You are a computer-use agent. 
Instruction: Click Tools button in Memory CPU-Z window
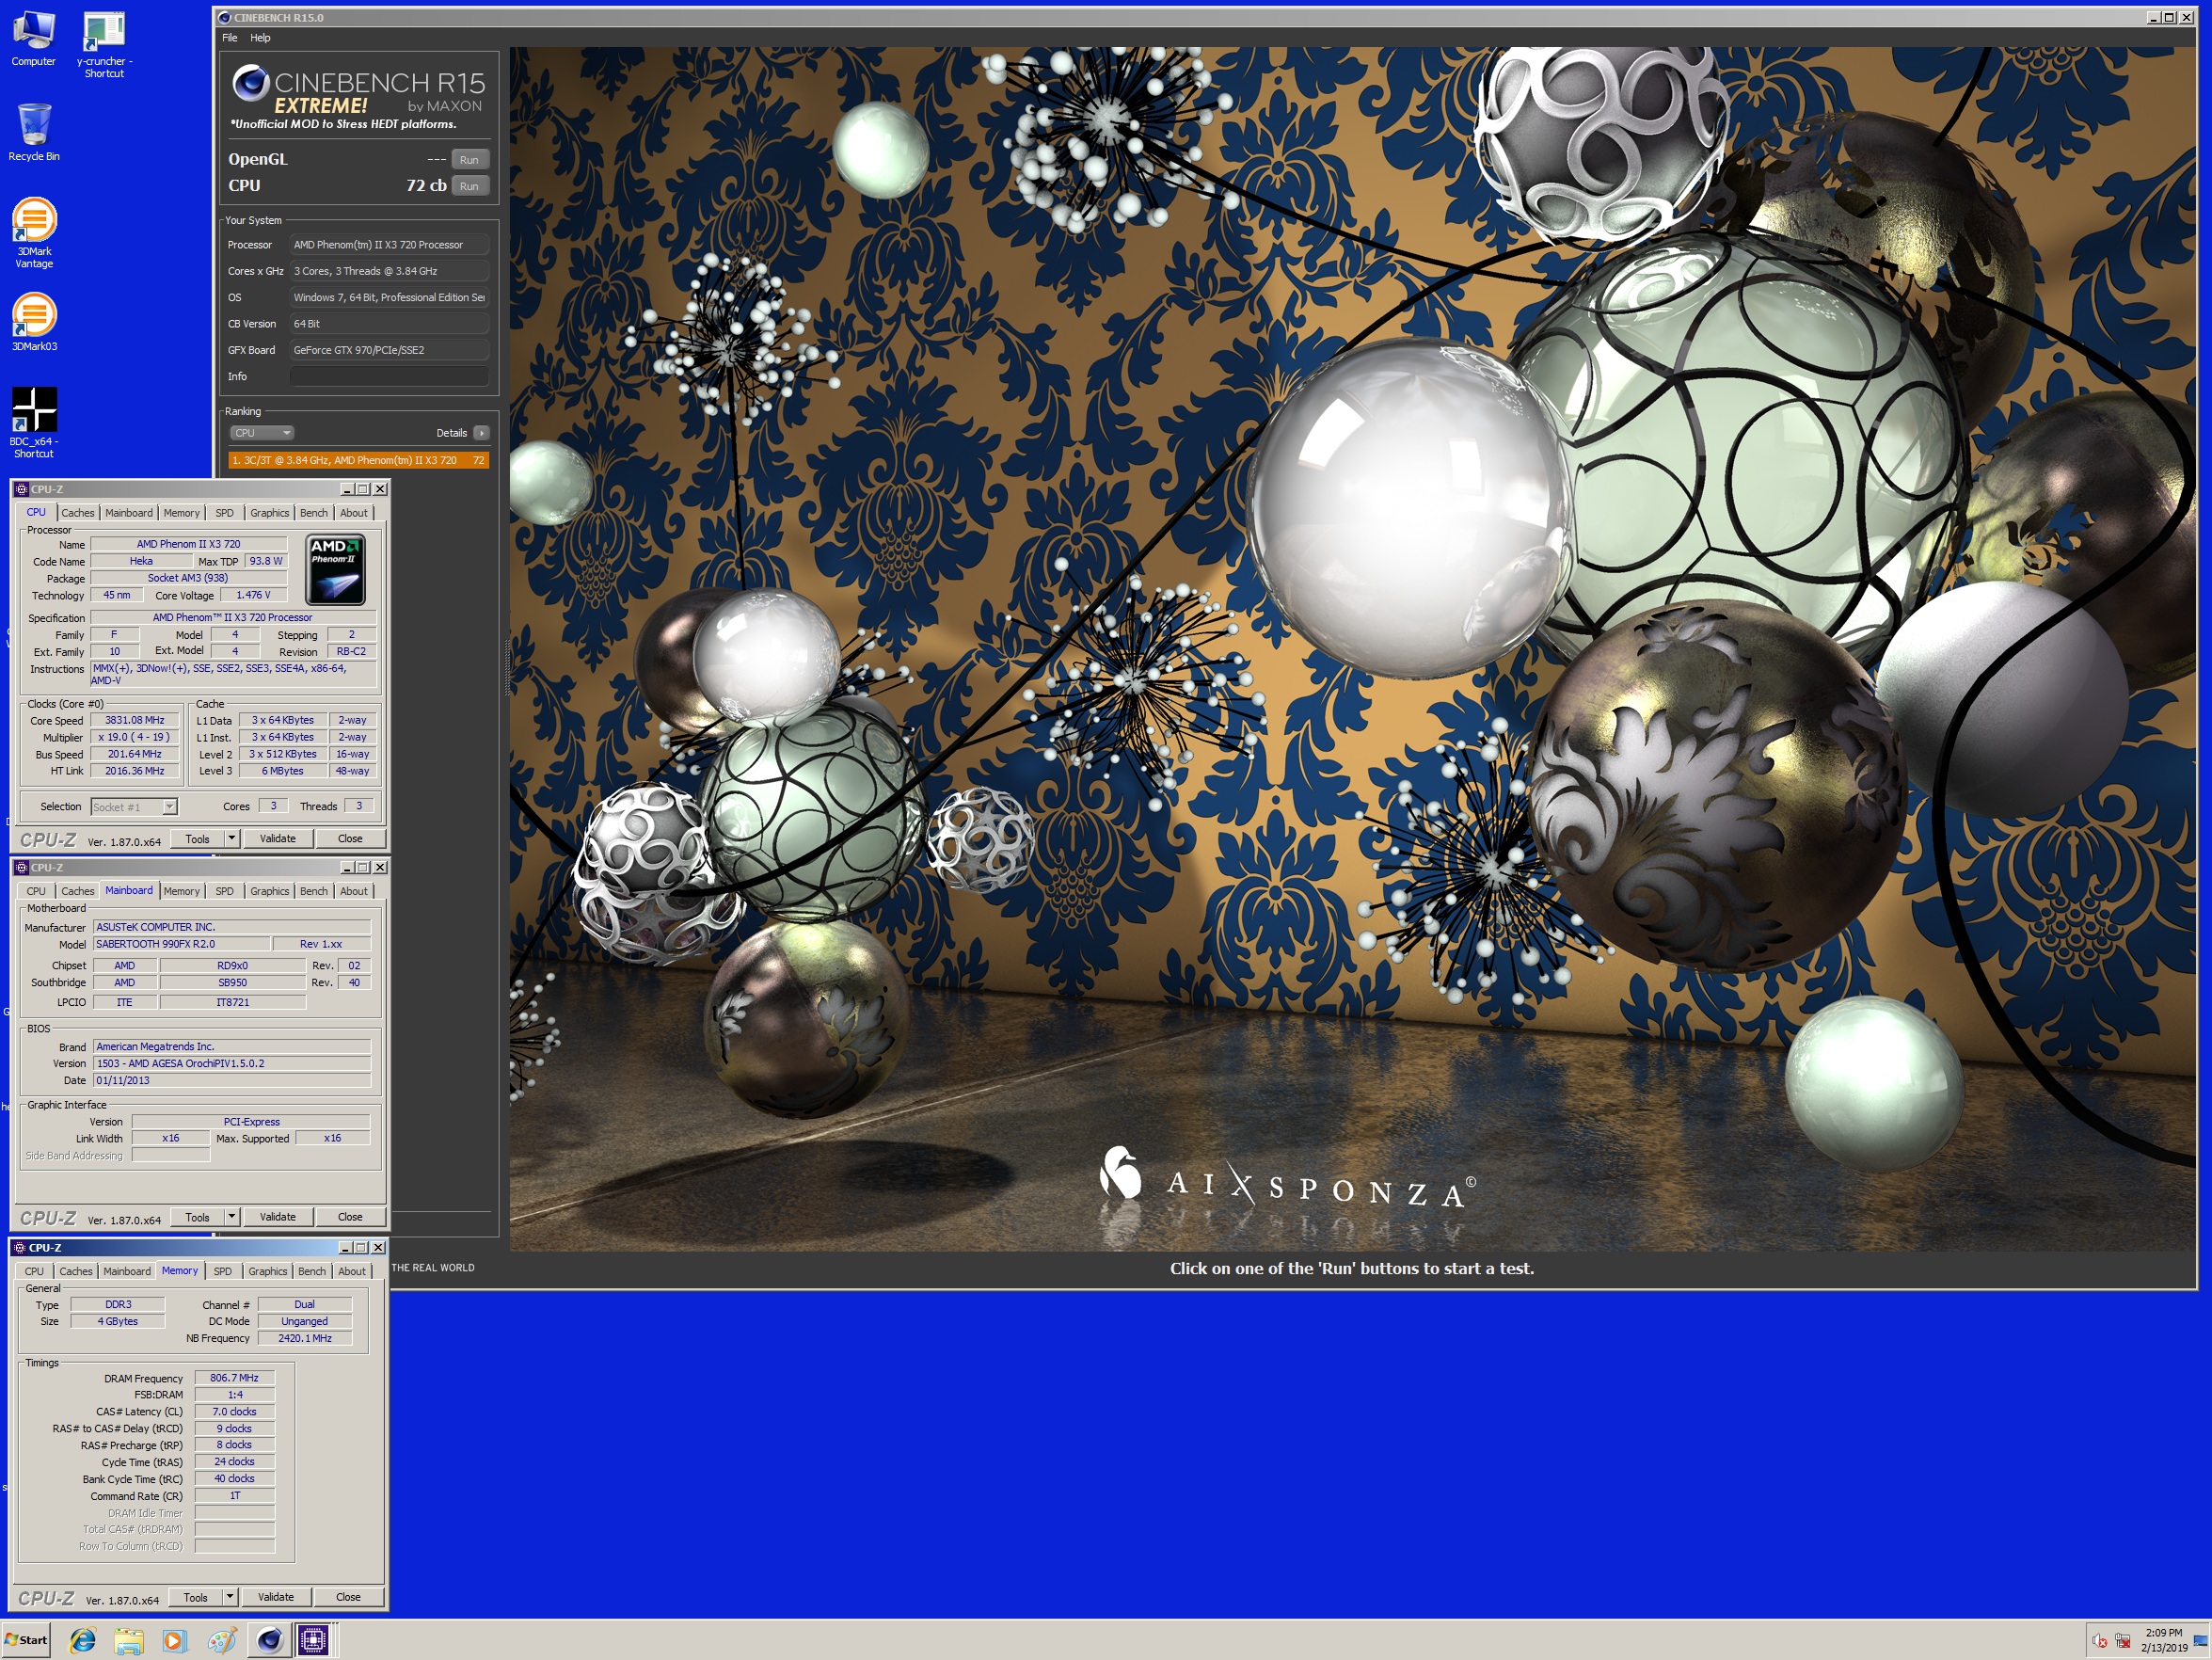196,1597
